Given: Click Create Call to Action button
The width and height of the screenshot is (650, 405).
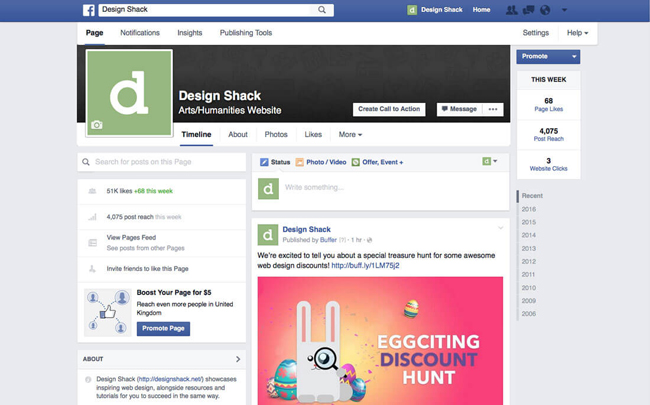Looking at the screenshot, I should click(x=389, y=109).
